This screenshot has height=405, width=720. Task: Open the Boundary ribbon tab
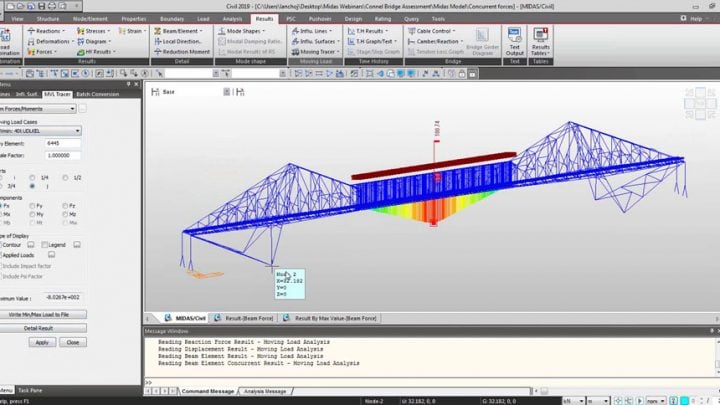pos(172,19)
